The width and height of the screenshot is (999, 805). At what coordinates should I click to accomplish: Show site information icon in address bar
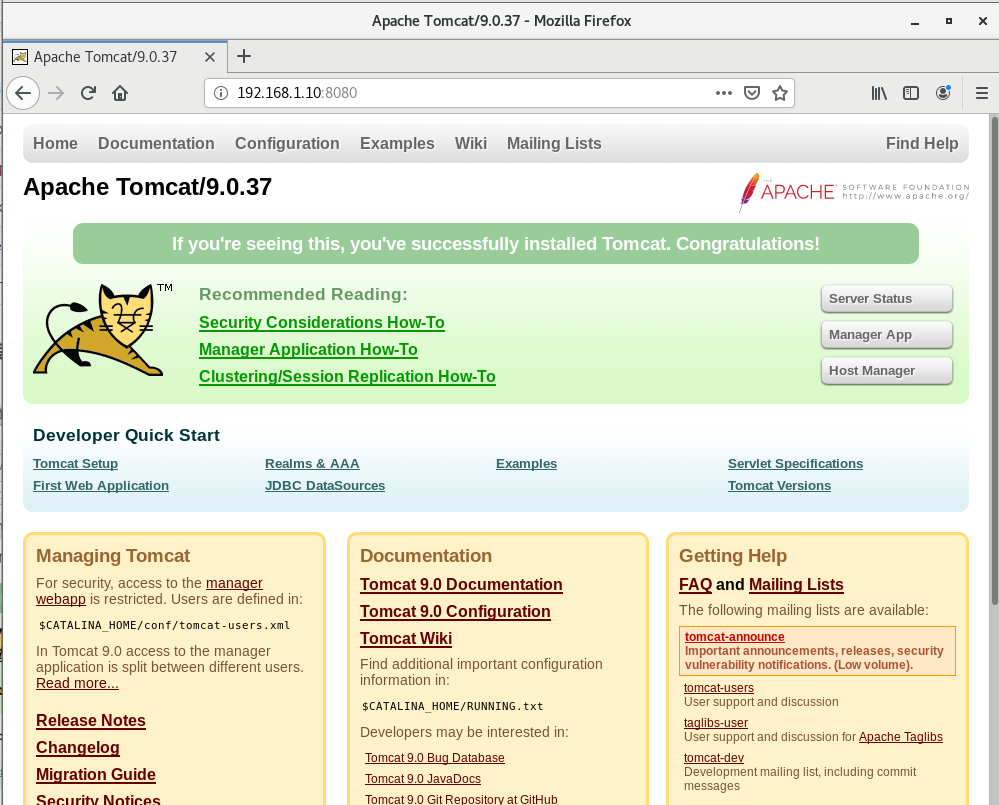[220, 93]
